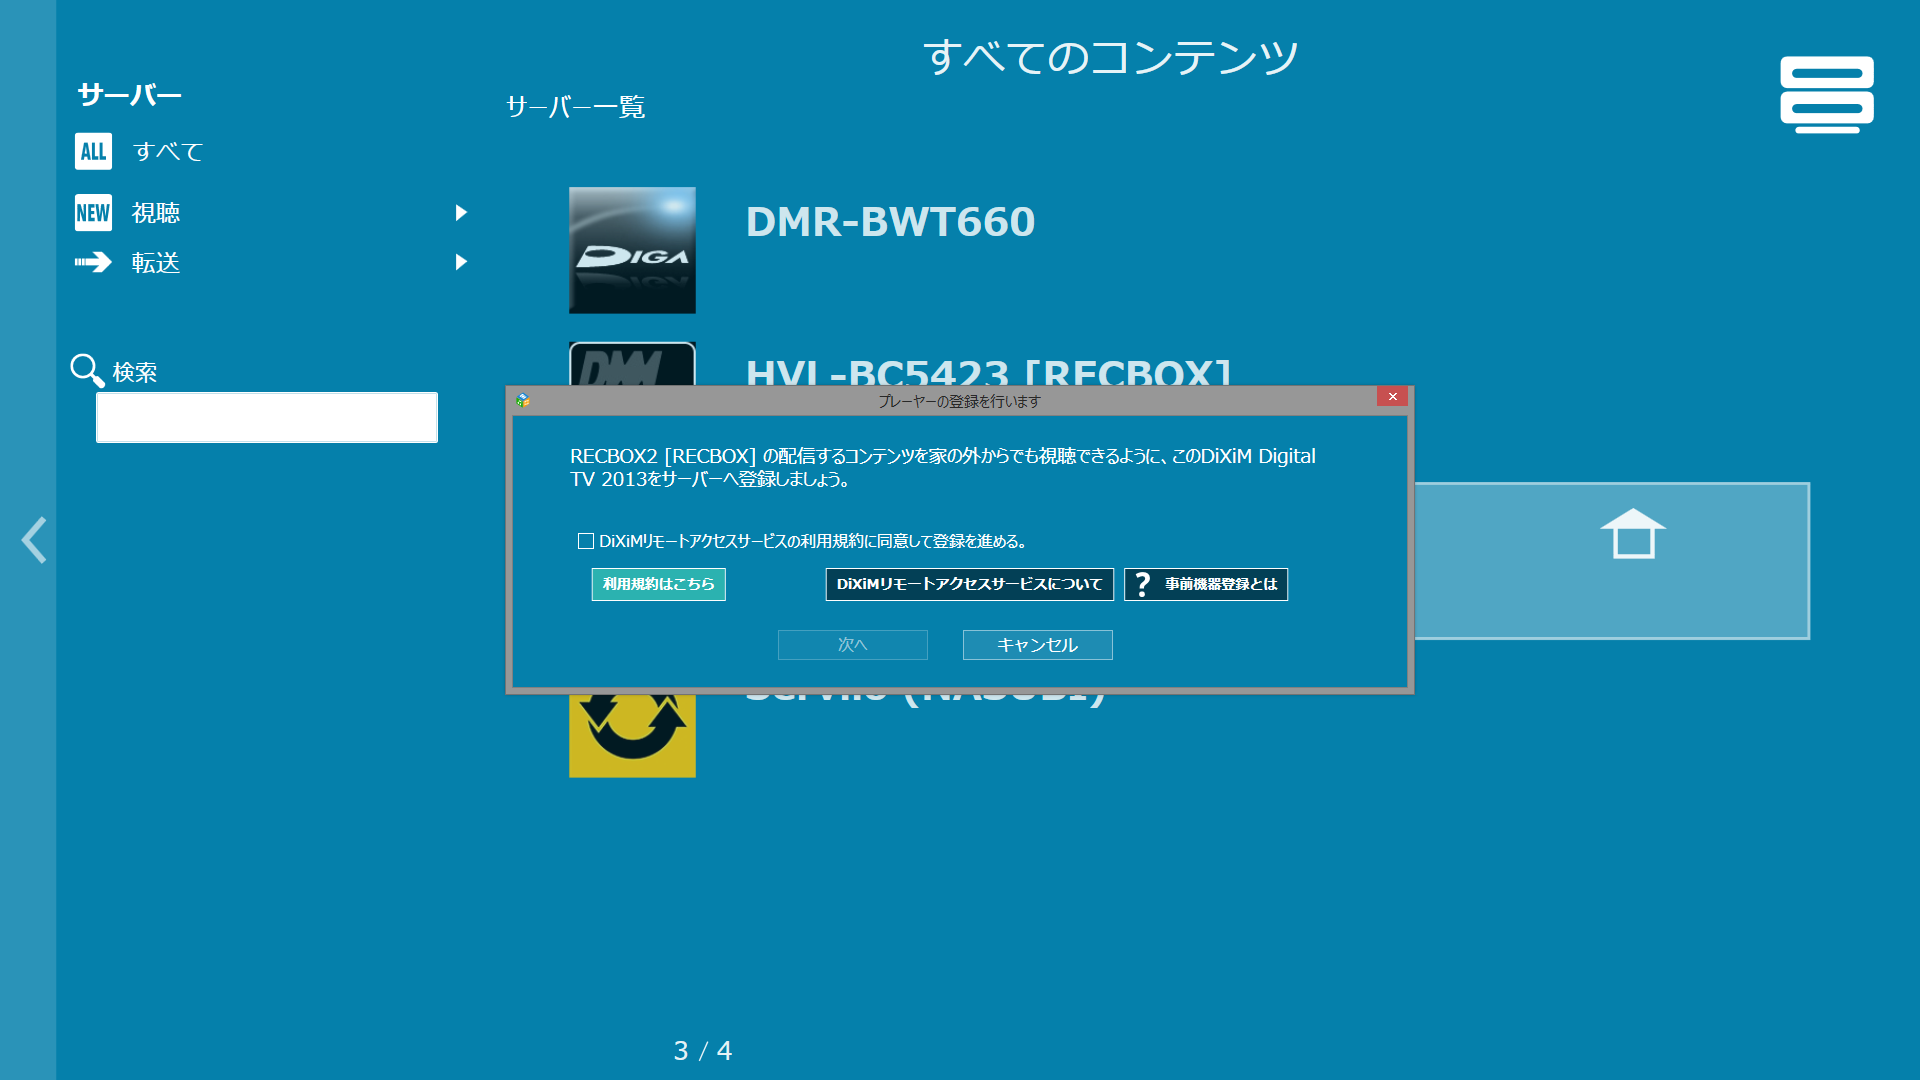Viewport: 1920px width, 1080px height.
Task: Click the small application icon in the dialog titlebar
Action: (x=521, y=398)
